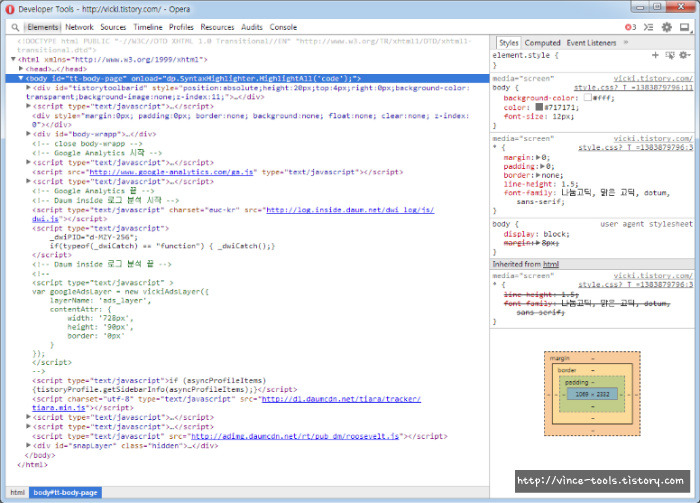The height and width of the screenshot is (503, 700).
Task: Expand the border shorthand property
Action: tap(538, 175)
